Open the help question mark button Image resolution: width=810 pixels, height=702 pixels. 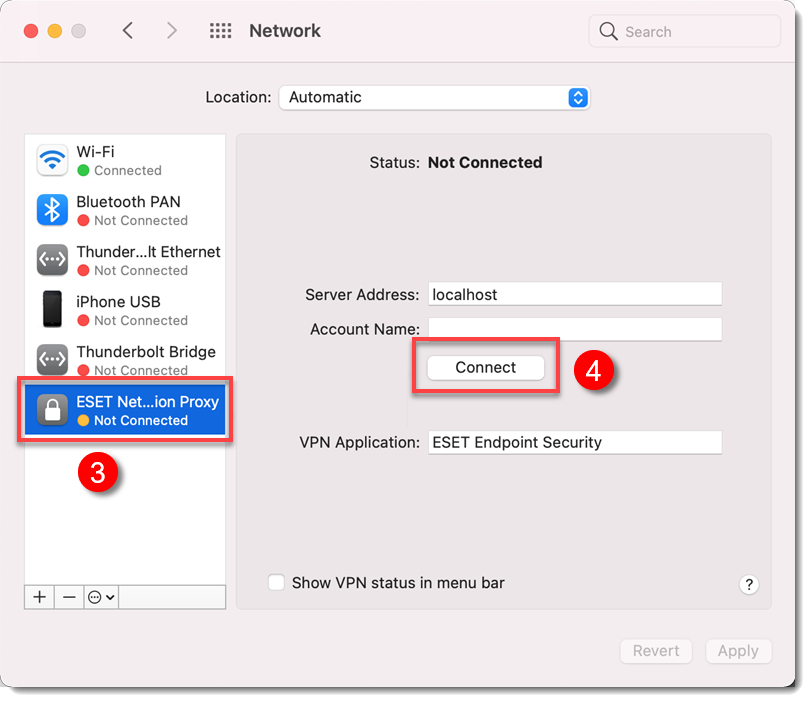pyautogui.click(x=749, y=584)
